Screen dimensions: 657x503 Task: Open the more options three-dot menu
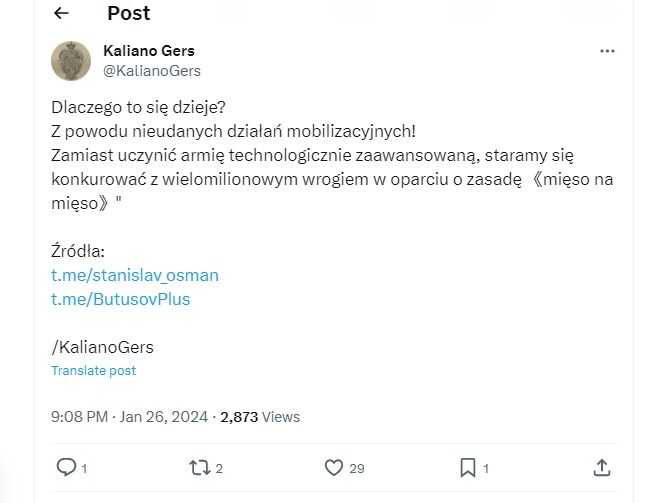[x=607, y=51]
